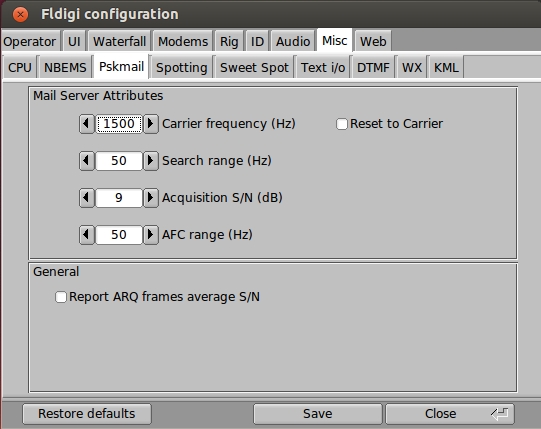
Task: Open the Spotting sub-tab
Action: point(181,68)
